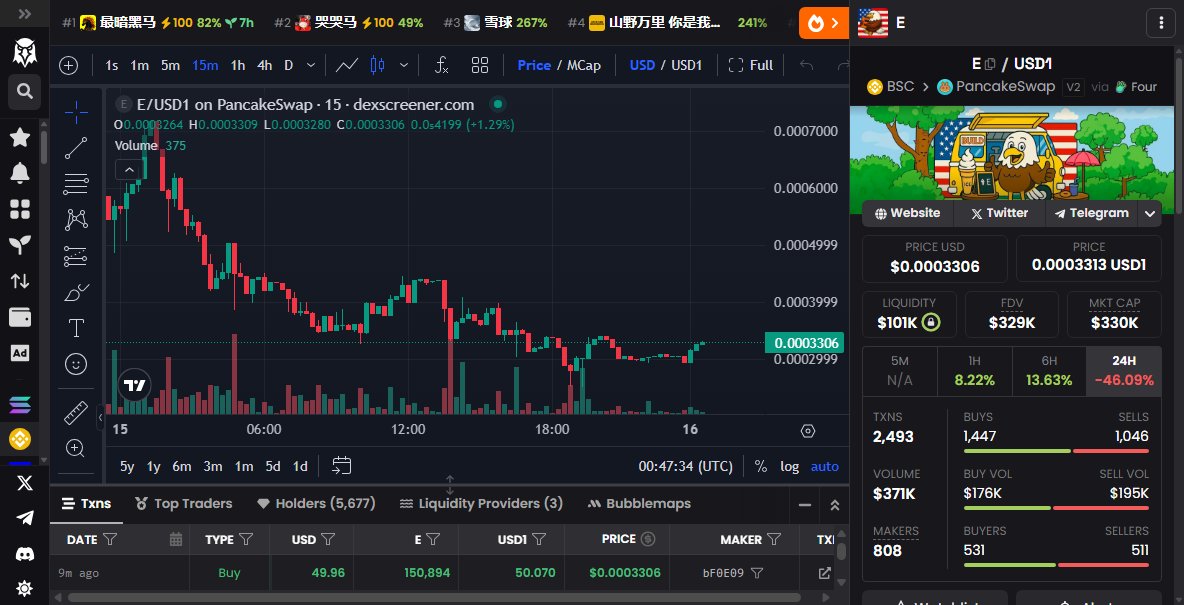Open the Website link
The width and height of the screenshot is (1184, 605).
coord(908,213)
